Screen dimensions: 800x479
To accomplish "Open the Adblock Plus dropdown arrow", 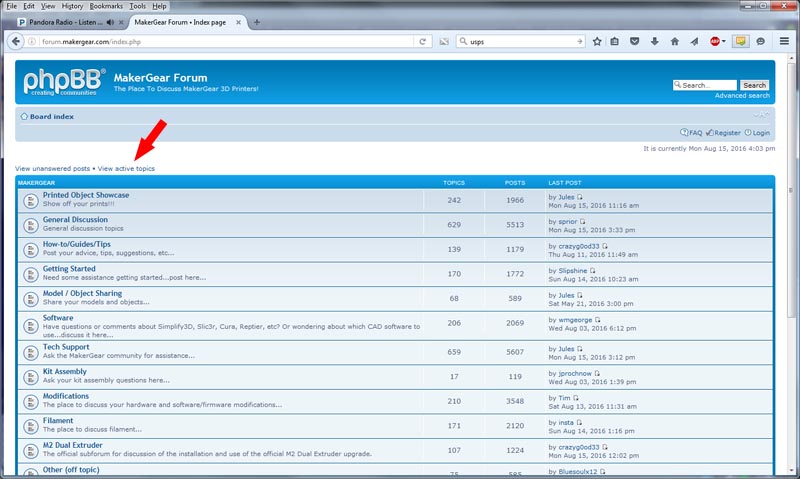I will tap(725, 41).
